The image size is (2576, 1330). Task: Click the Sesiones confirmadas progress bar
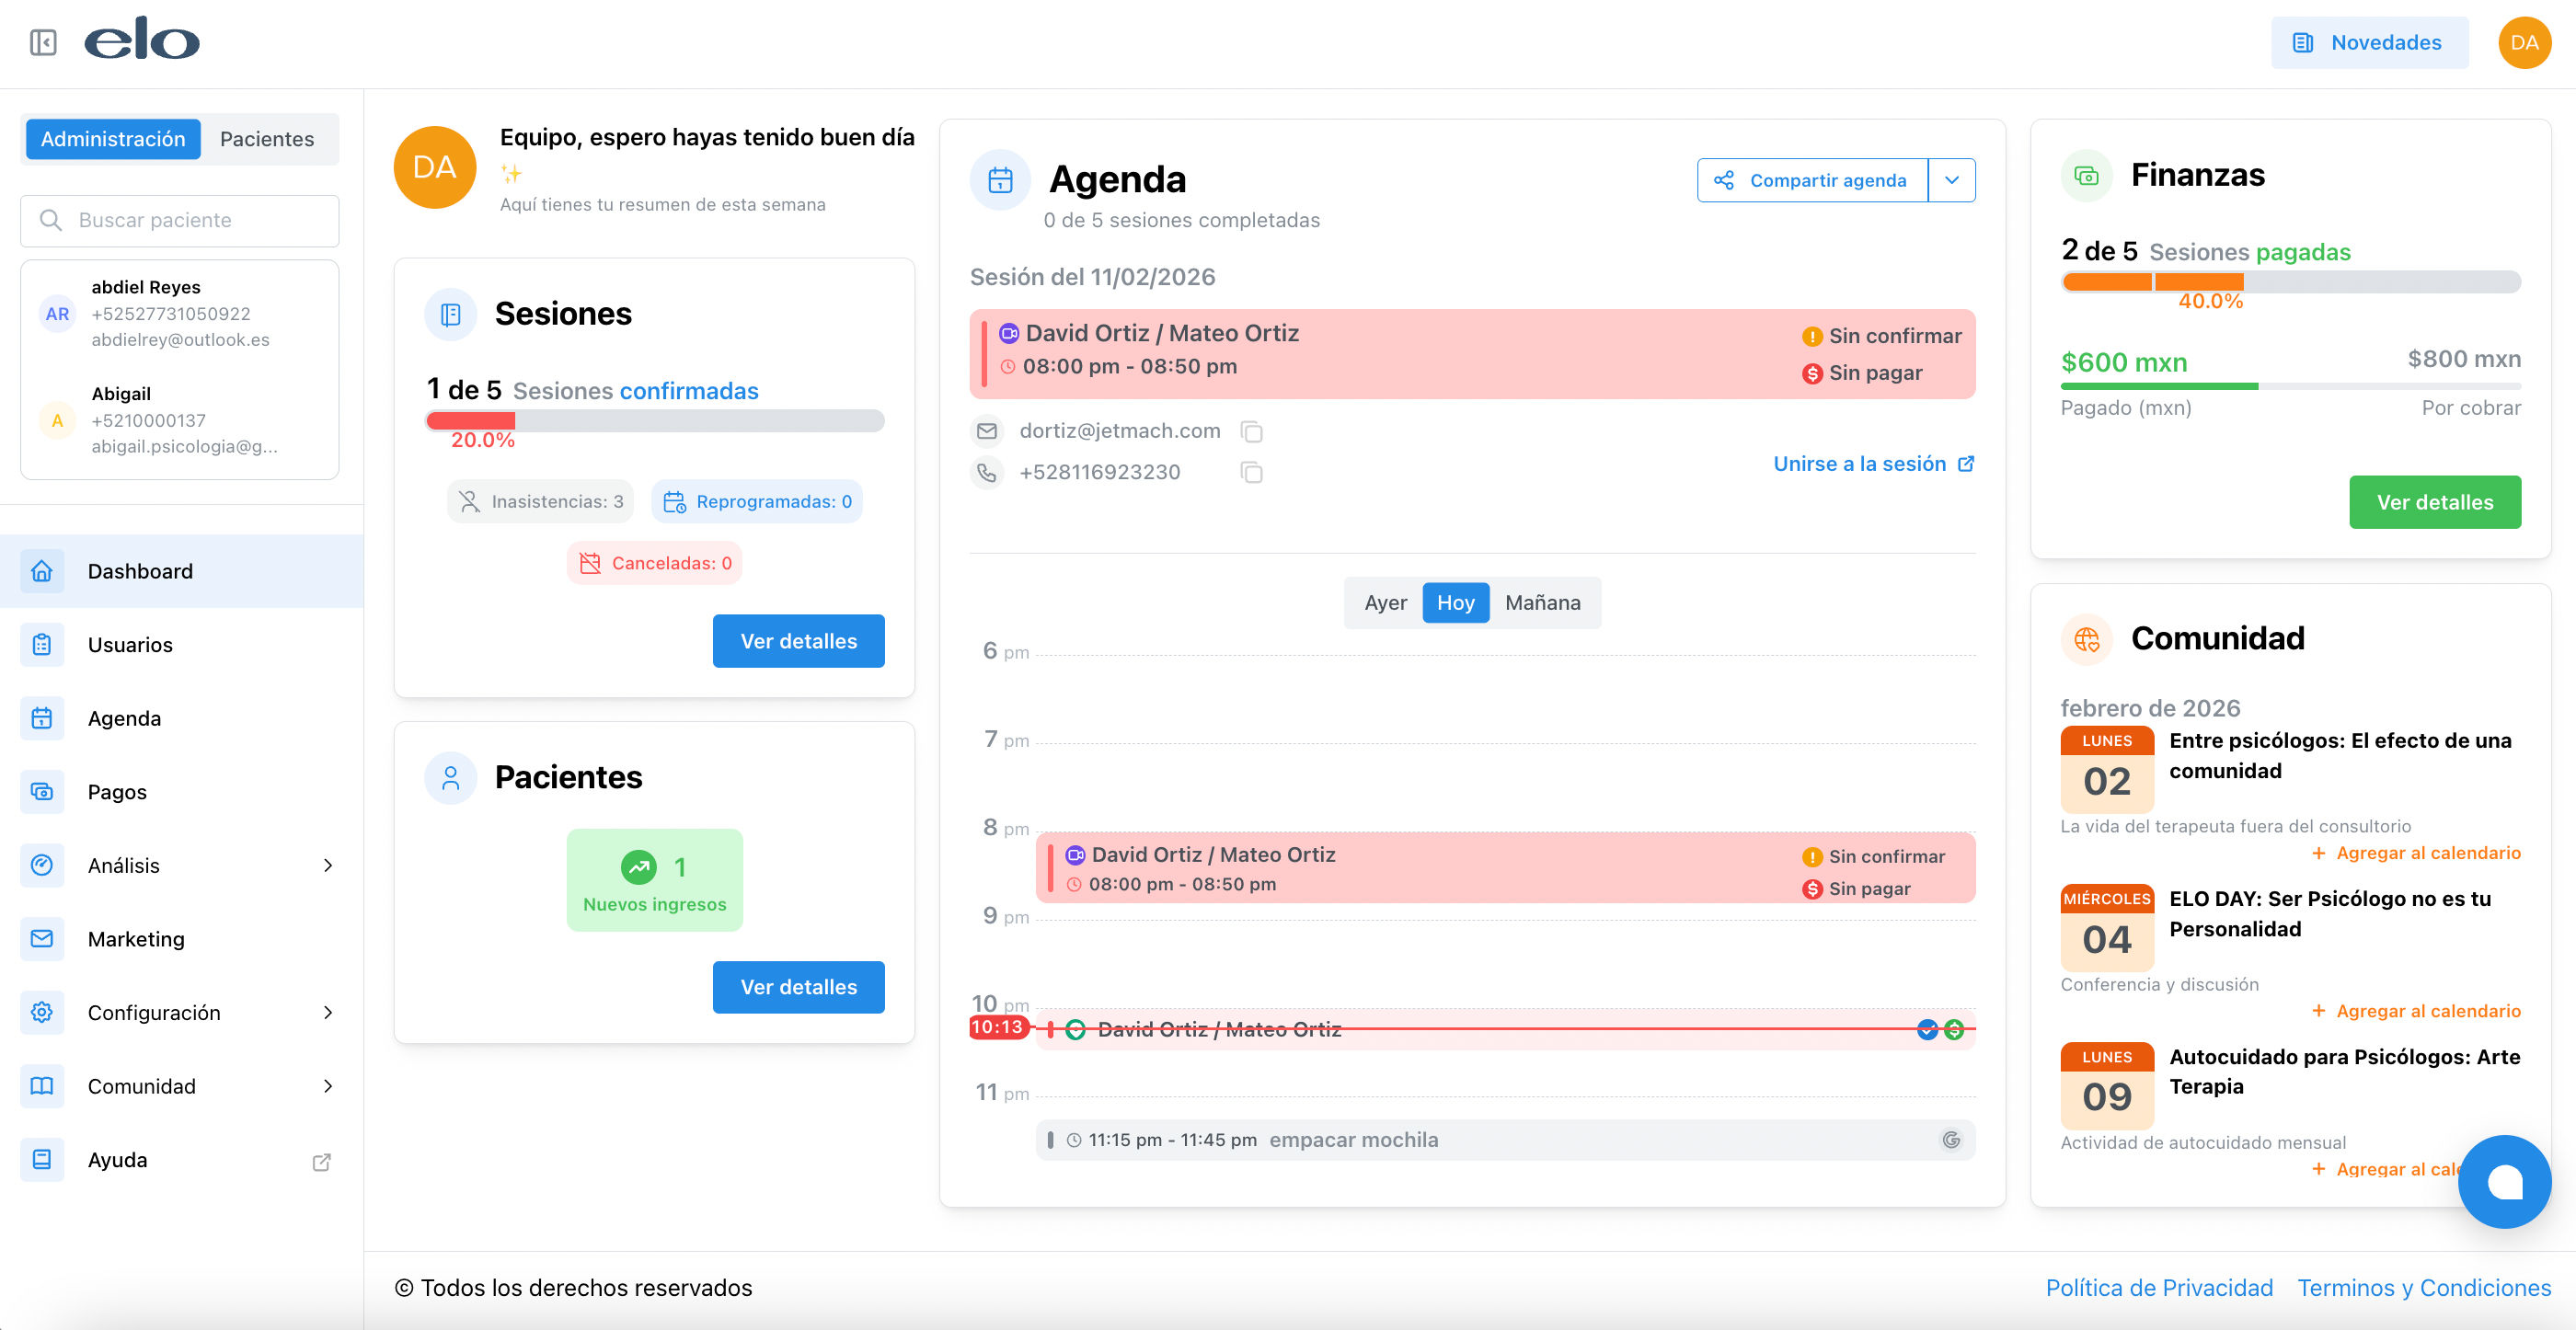click(655, 421)
